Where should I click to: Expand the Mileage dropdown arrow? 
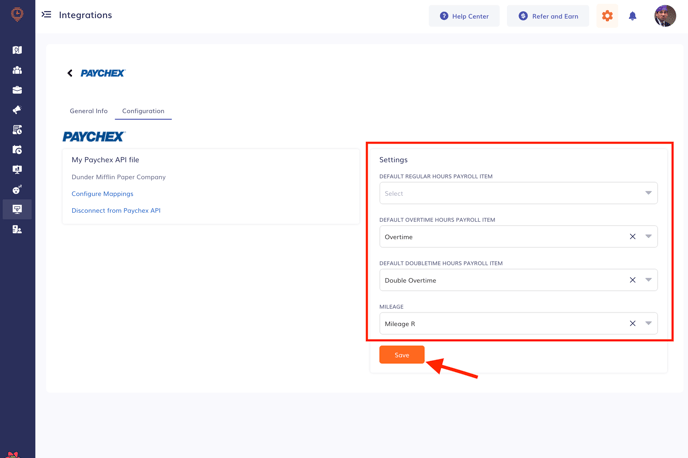(x=648, y=323)
